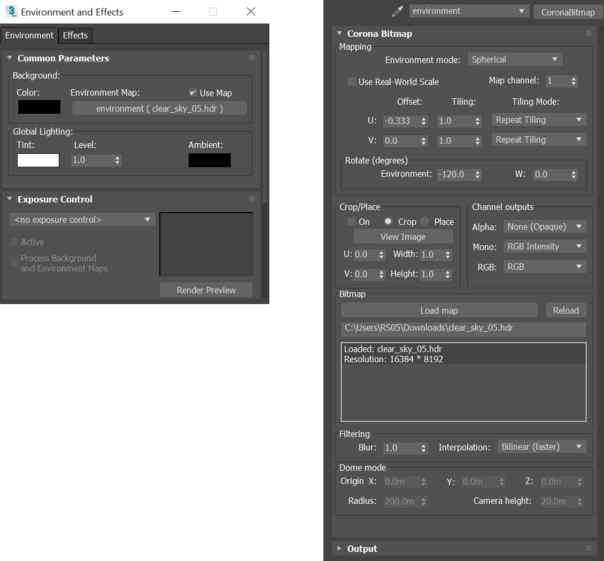Switch to the Environment tab
604x561 pixels.
coord(29,35)
